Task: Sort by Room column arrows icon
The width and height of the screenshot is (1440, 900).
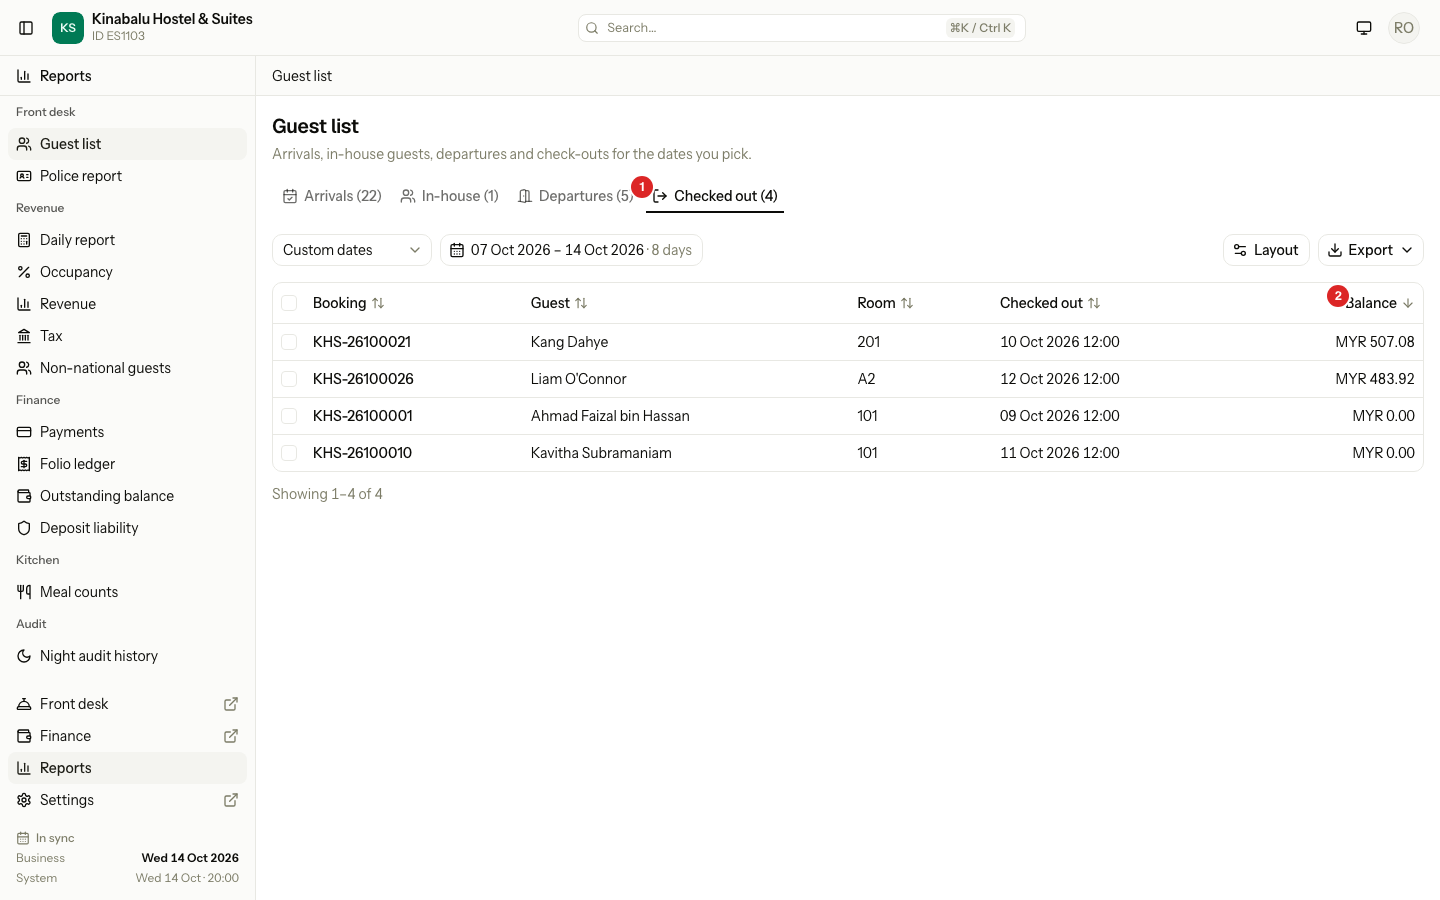Action: point(907,303)
